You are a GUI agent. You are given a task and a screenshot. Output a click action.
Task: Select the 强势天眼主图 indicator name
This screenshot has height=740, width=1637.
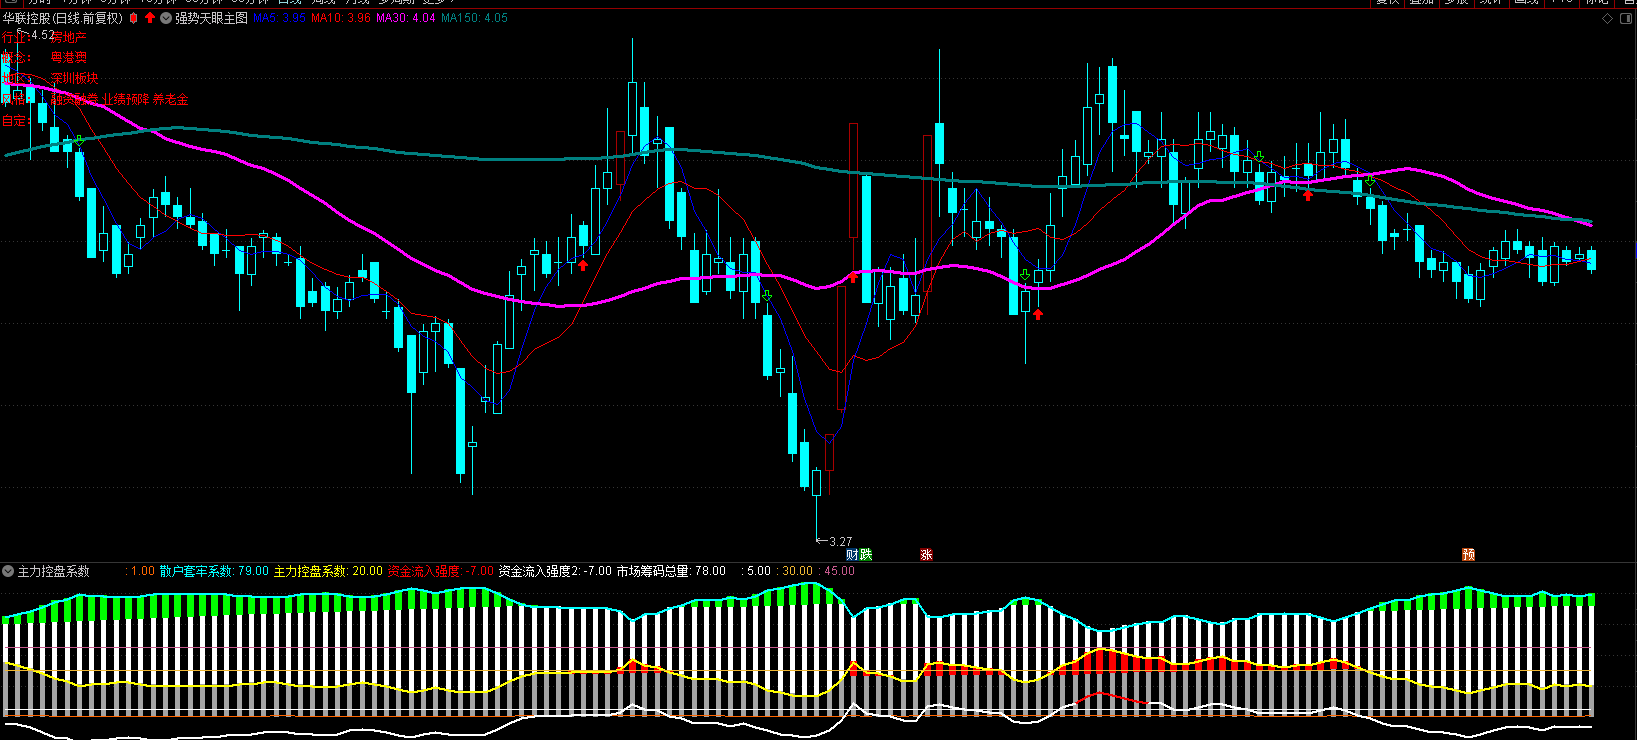pyautogui.click(x=211, y=18)
